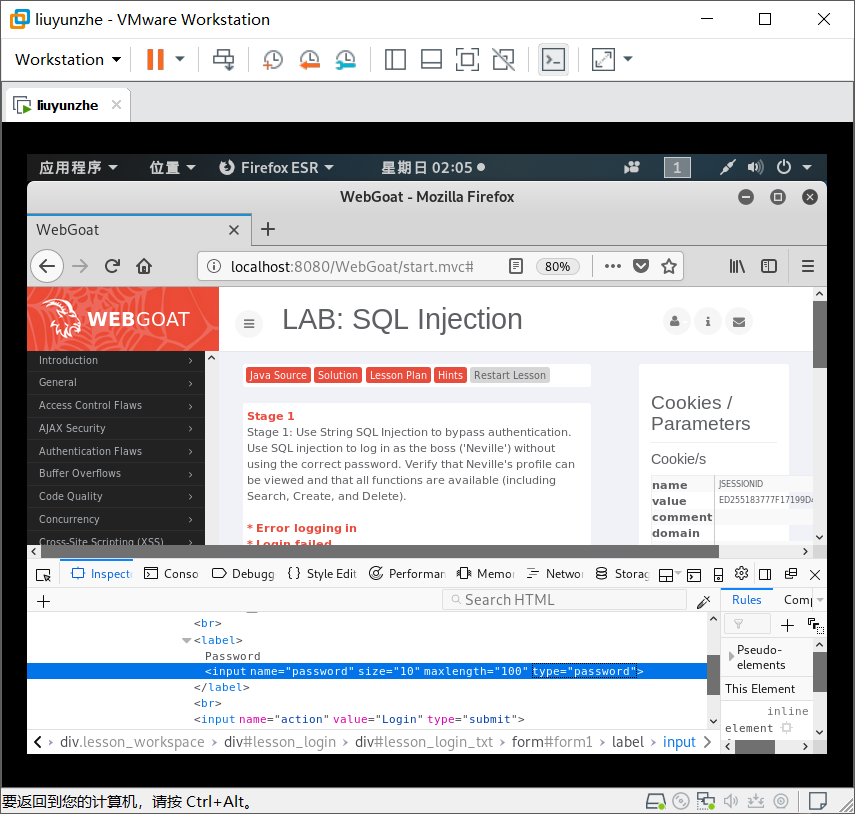The width and height of the screenshot is (855, 814).
Task: Show or hide the VMware library sidebar
Action: pos(395,59)
